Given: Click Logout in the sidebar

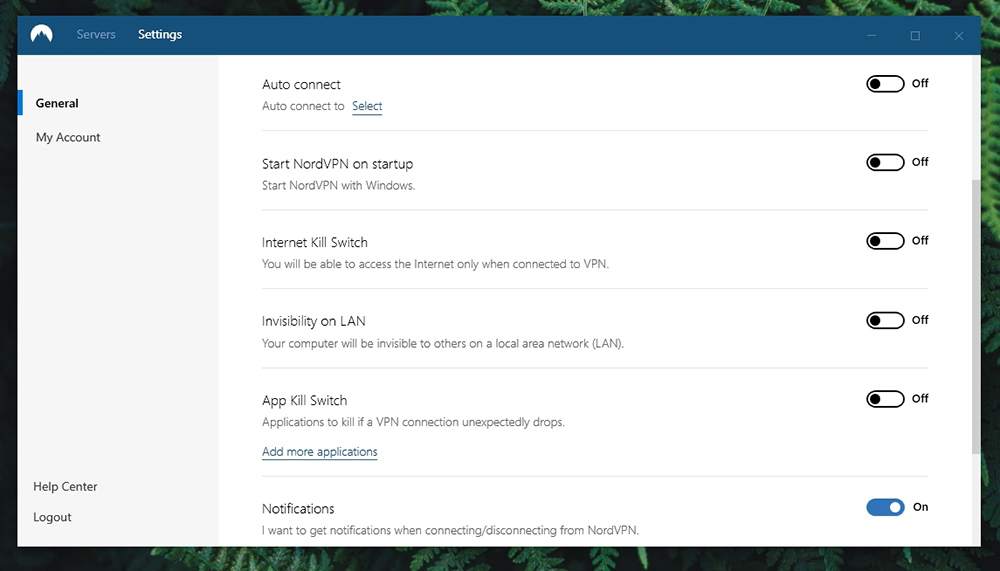Looking at the screenshot, I should click(x=52, y=517).
